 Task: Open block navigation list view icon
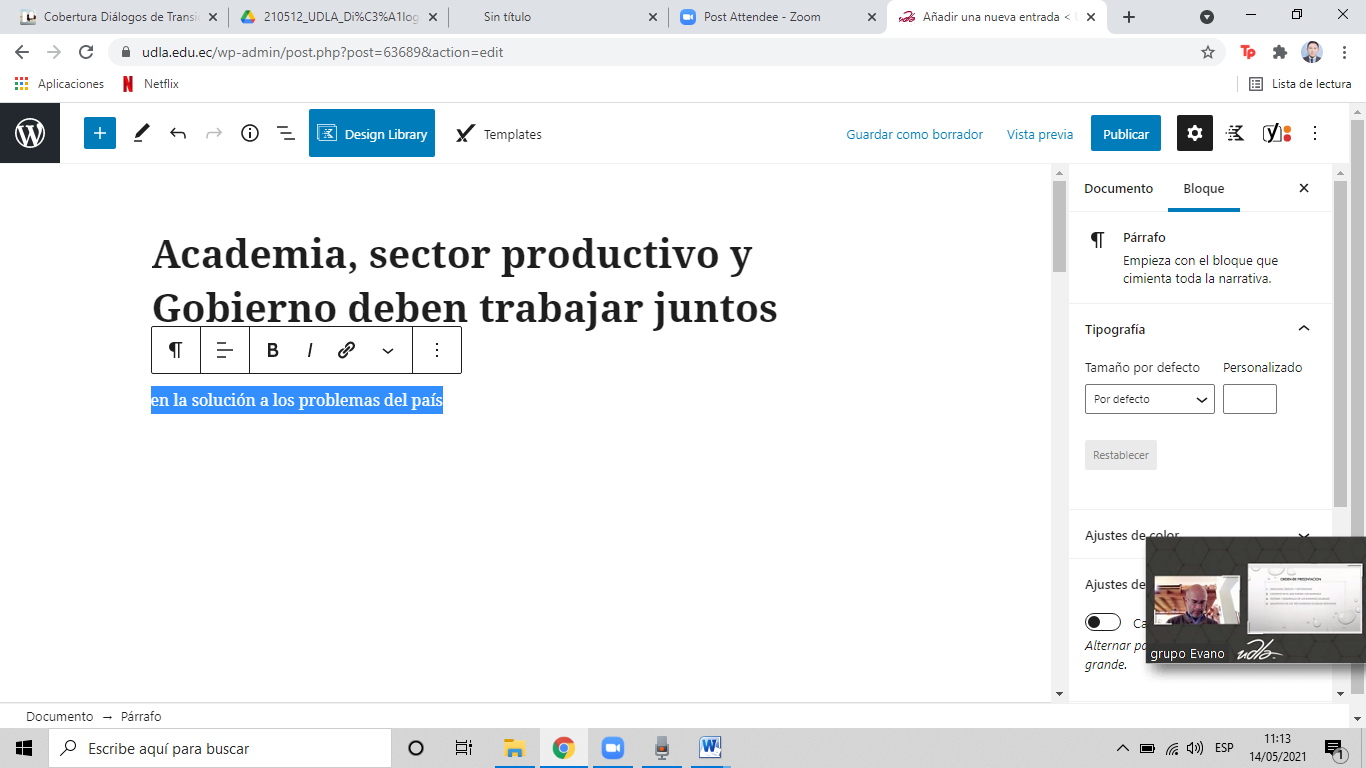pos(285,133)
